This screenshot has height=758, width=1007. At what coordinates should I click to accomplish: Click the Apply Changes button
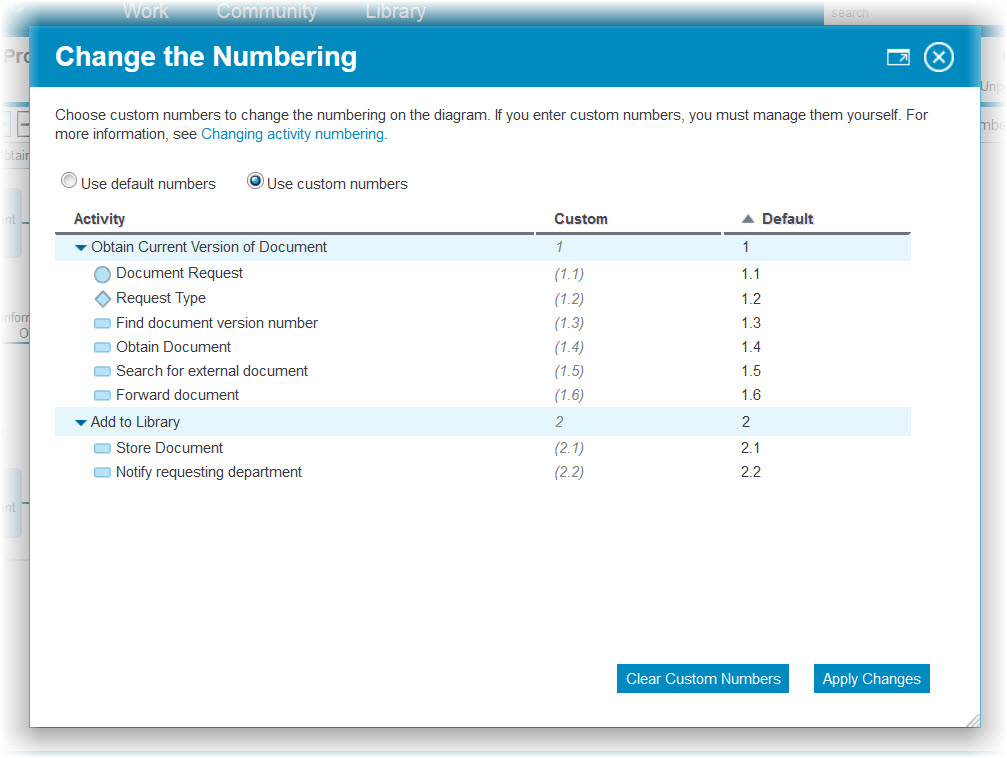pos(871,678)
